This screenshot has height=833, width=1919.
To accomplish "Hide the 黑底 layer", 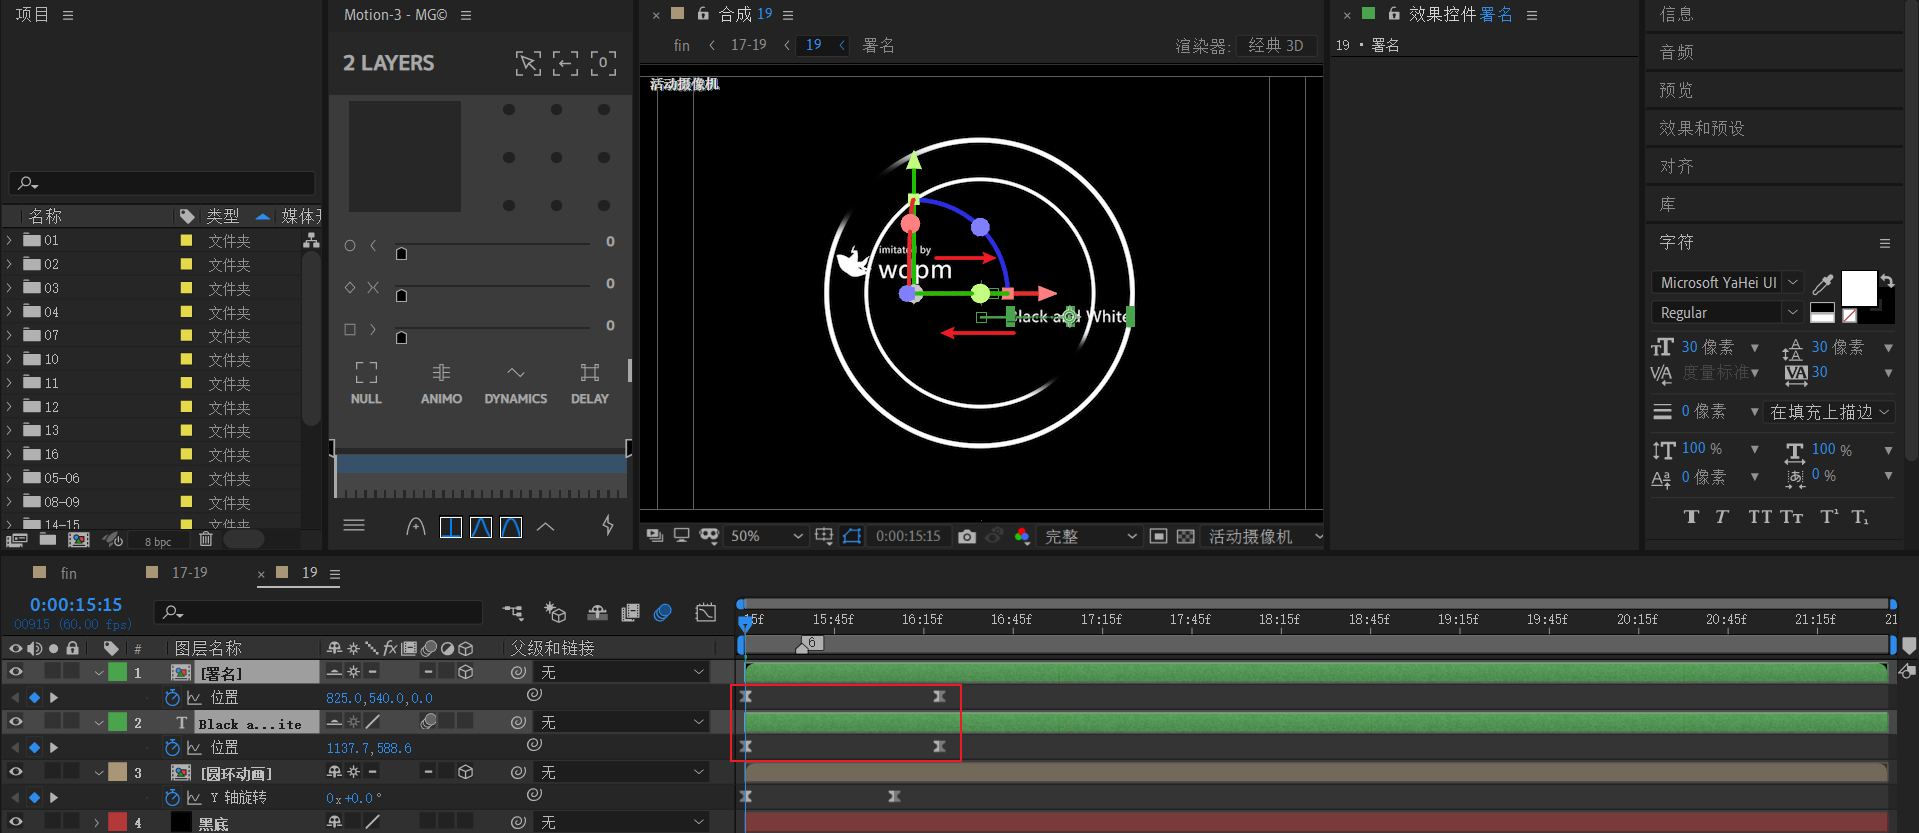I will tap(15, 822).
